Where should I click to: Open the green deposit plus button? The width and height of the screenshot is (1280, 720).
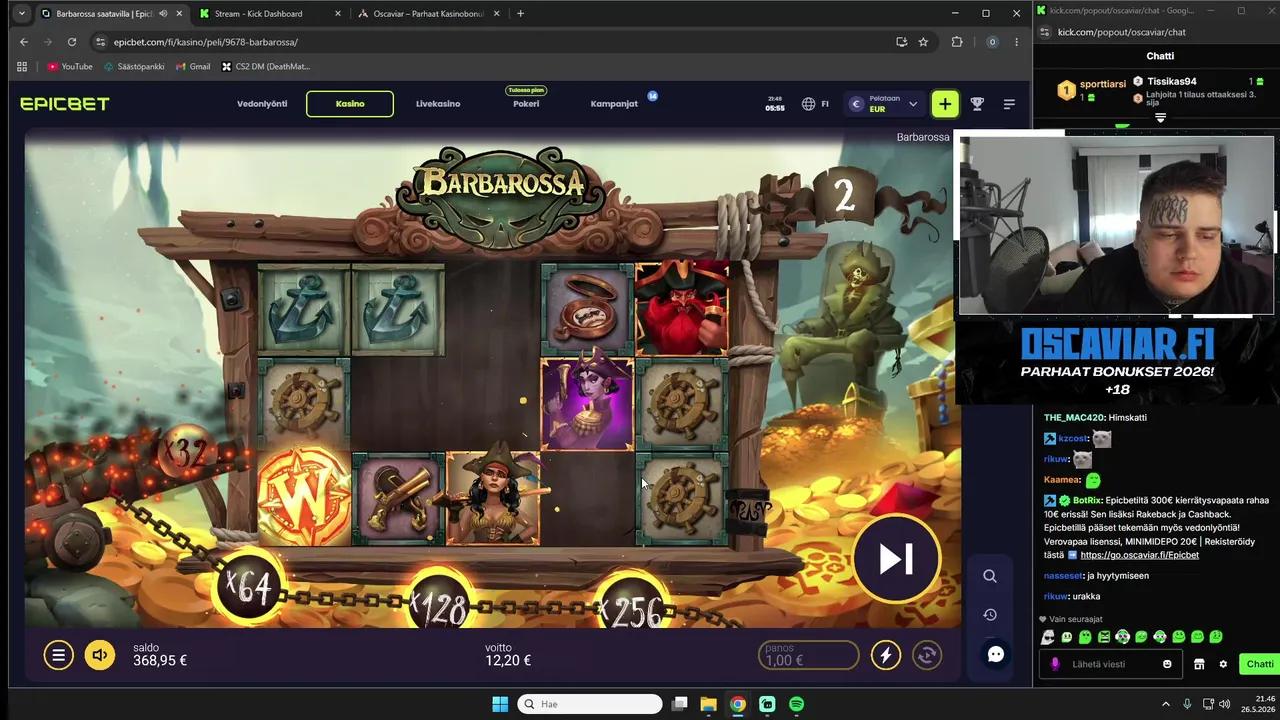(945, 104)
